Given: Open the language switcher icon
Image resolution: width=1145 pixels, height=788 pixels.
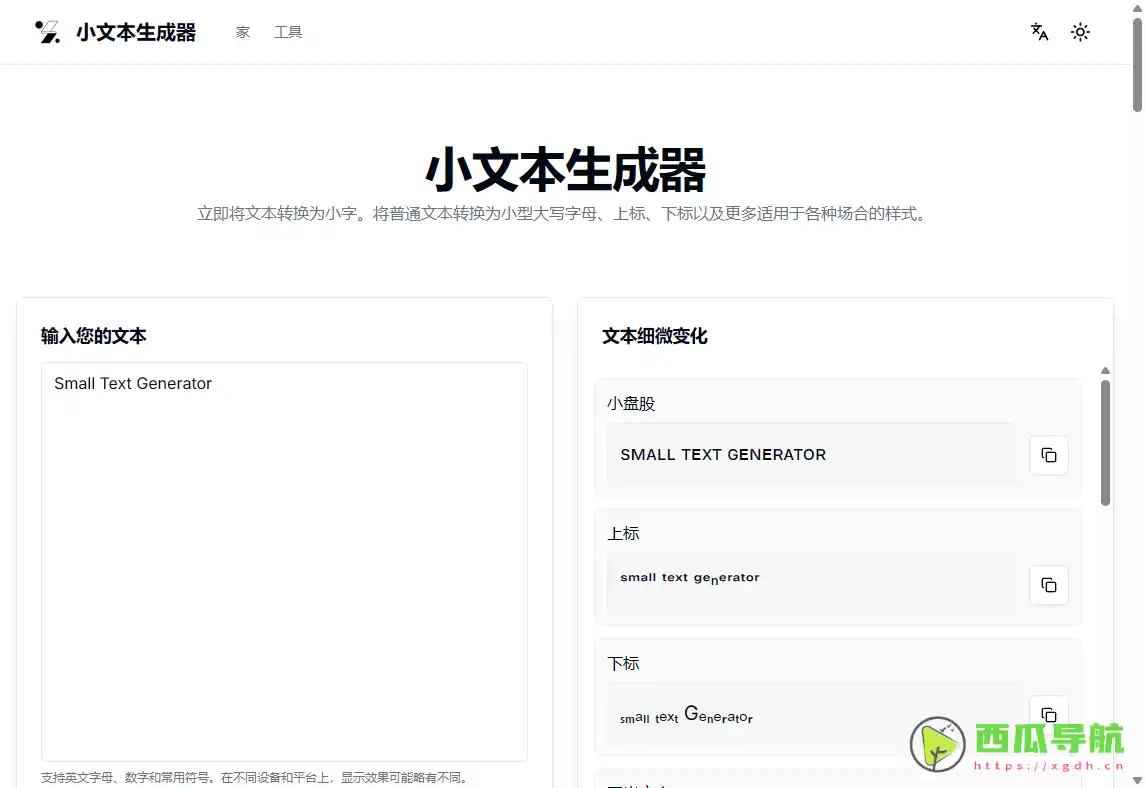Looking at the screenshot, I should click(x=1038, y=32).
